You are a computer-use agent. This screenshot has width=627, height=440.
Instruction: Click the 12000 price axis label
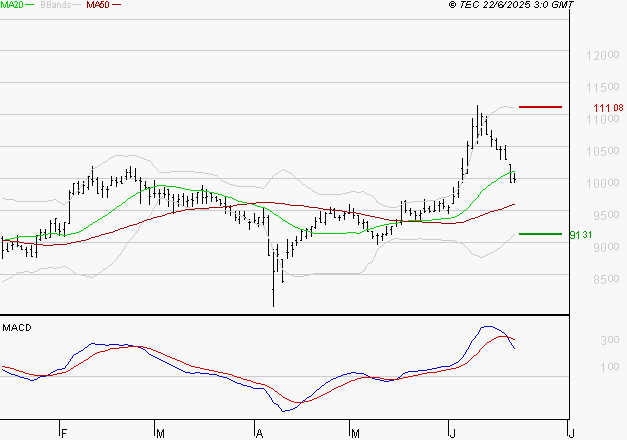[603, 55]
